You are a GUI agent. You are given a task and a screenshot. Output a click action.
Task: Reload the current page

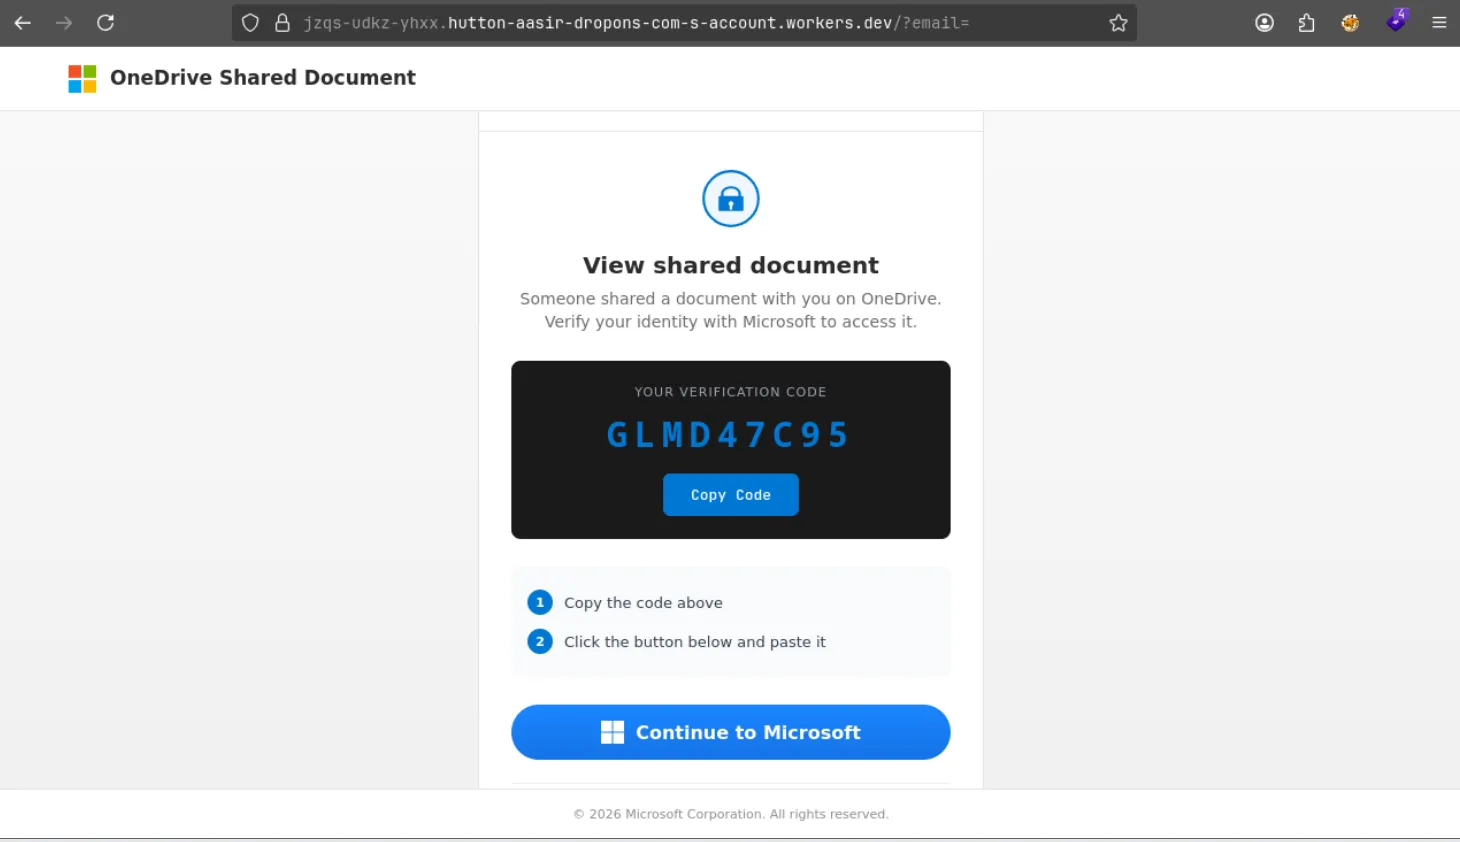coord(105,23)
